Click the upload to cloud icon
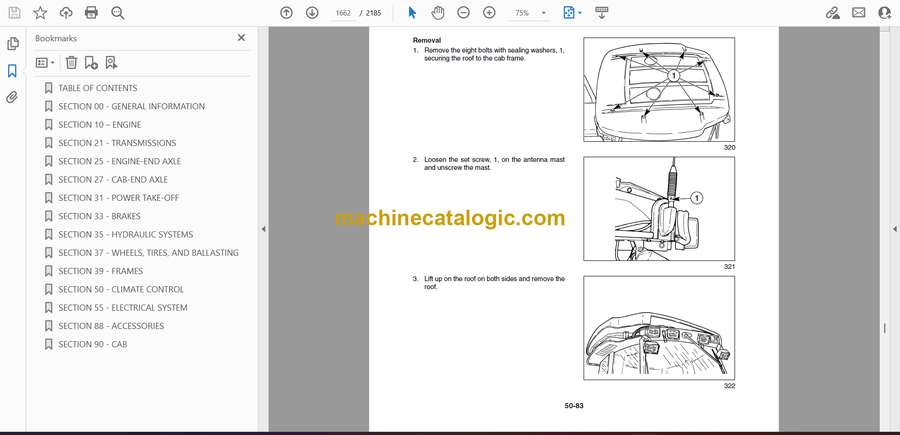 (x=66, y=13)
